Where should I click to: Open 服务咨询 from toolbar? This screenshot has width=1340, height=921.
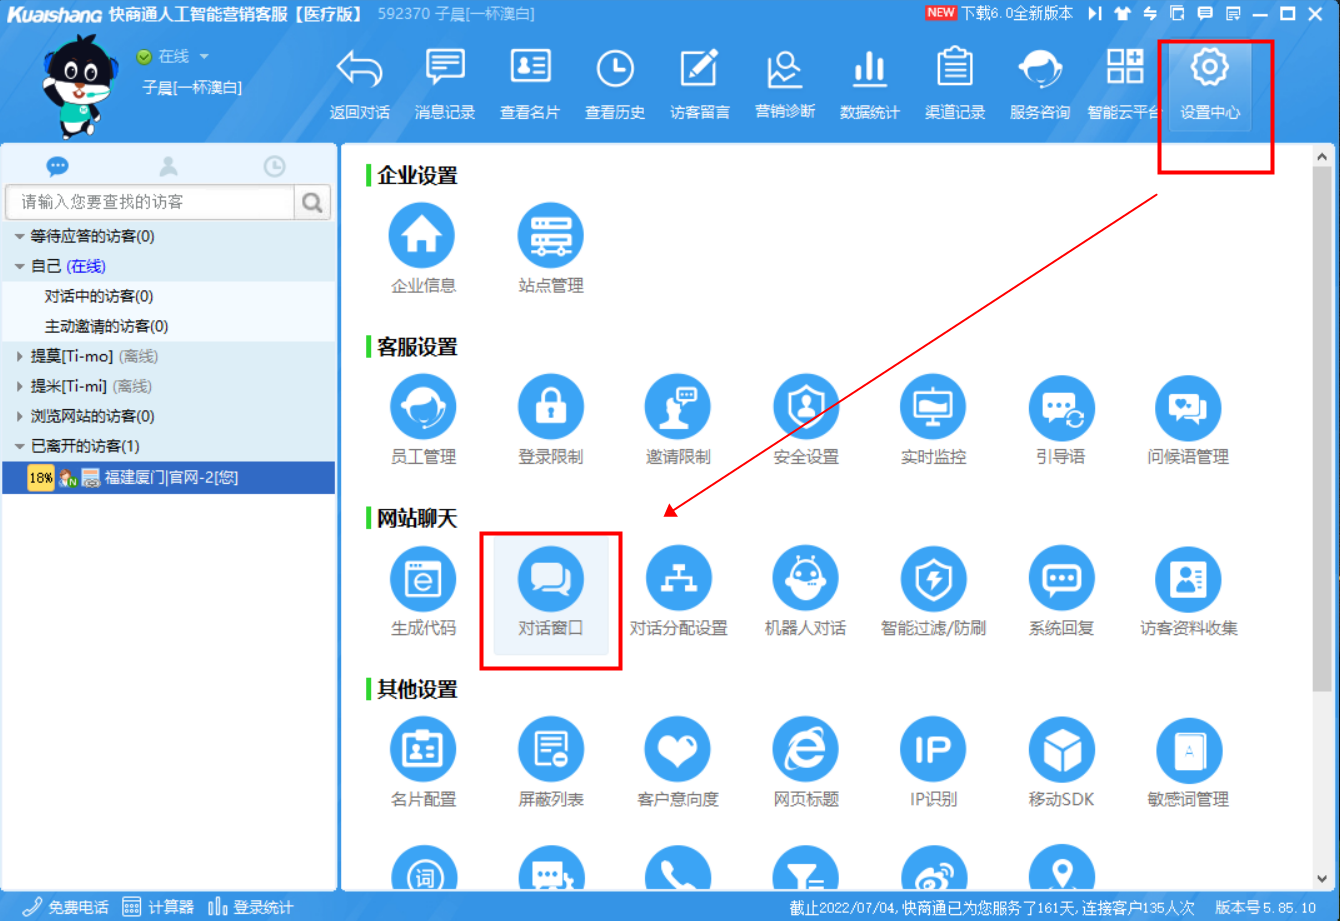(x=1040, y=85)
